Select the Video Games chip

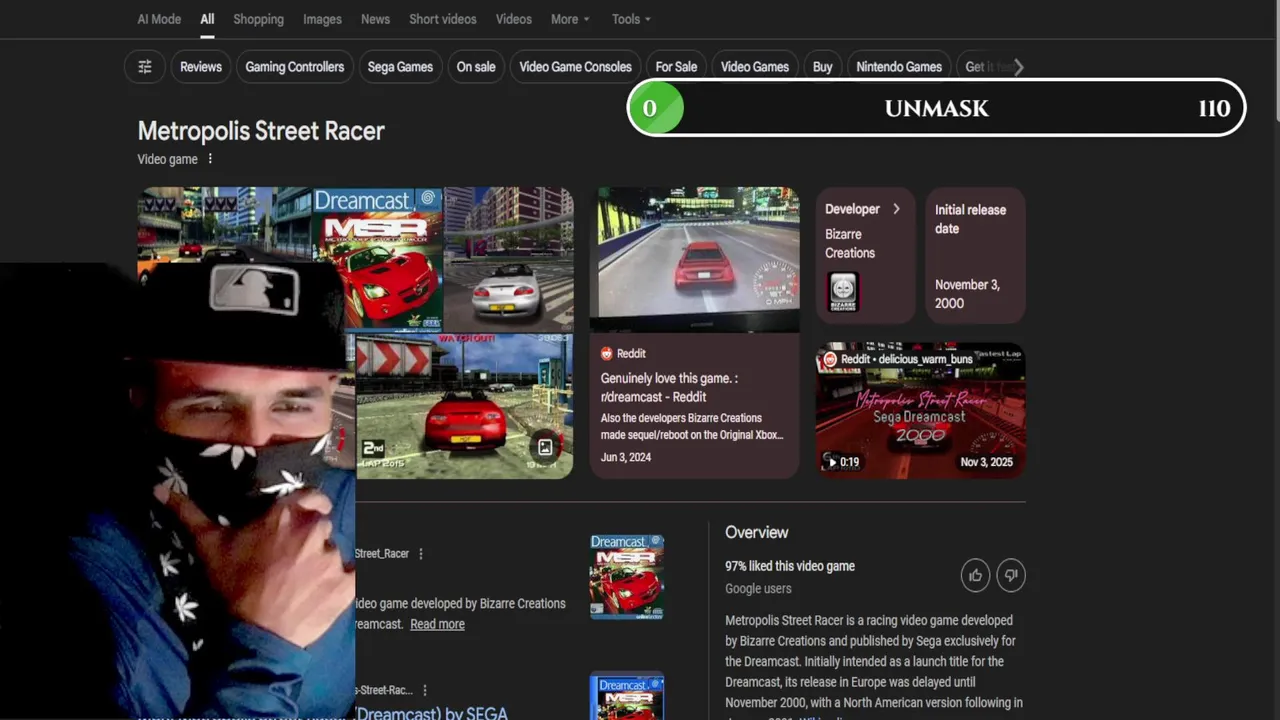(755, 67)
